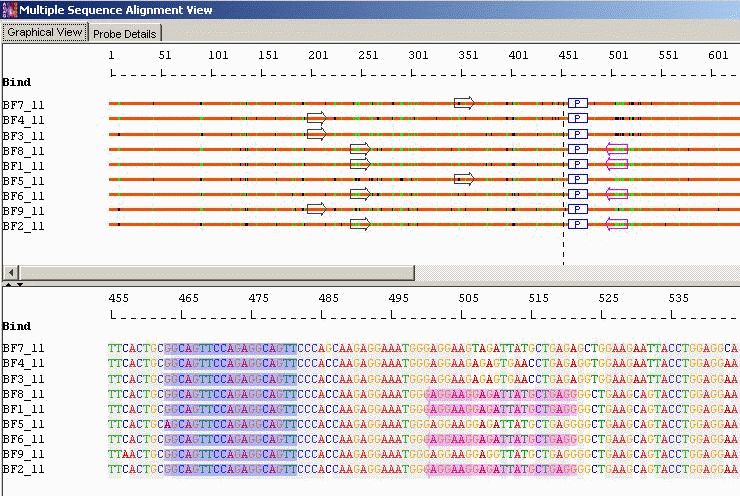This screenshot has height=496, width=740.
Task: Select the BF4_11 label in graphical view
Action: point(23,120)
